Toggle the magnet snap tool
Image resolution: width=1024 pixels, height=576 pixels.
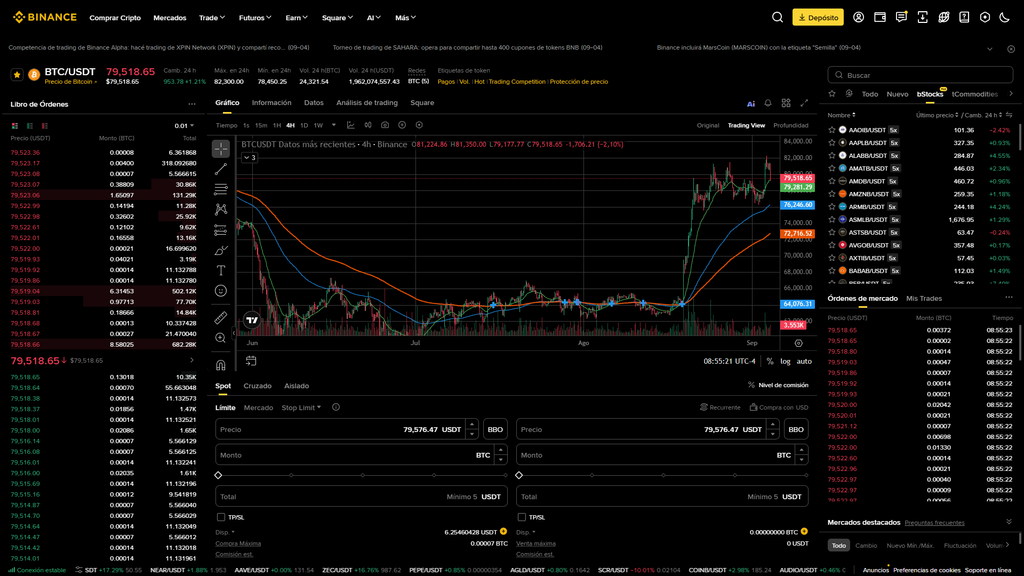pyautogui.click(x=221, y=365)
